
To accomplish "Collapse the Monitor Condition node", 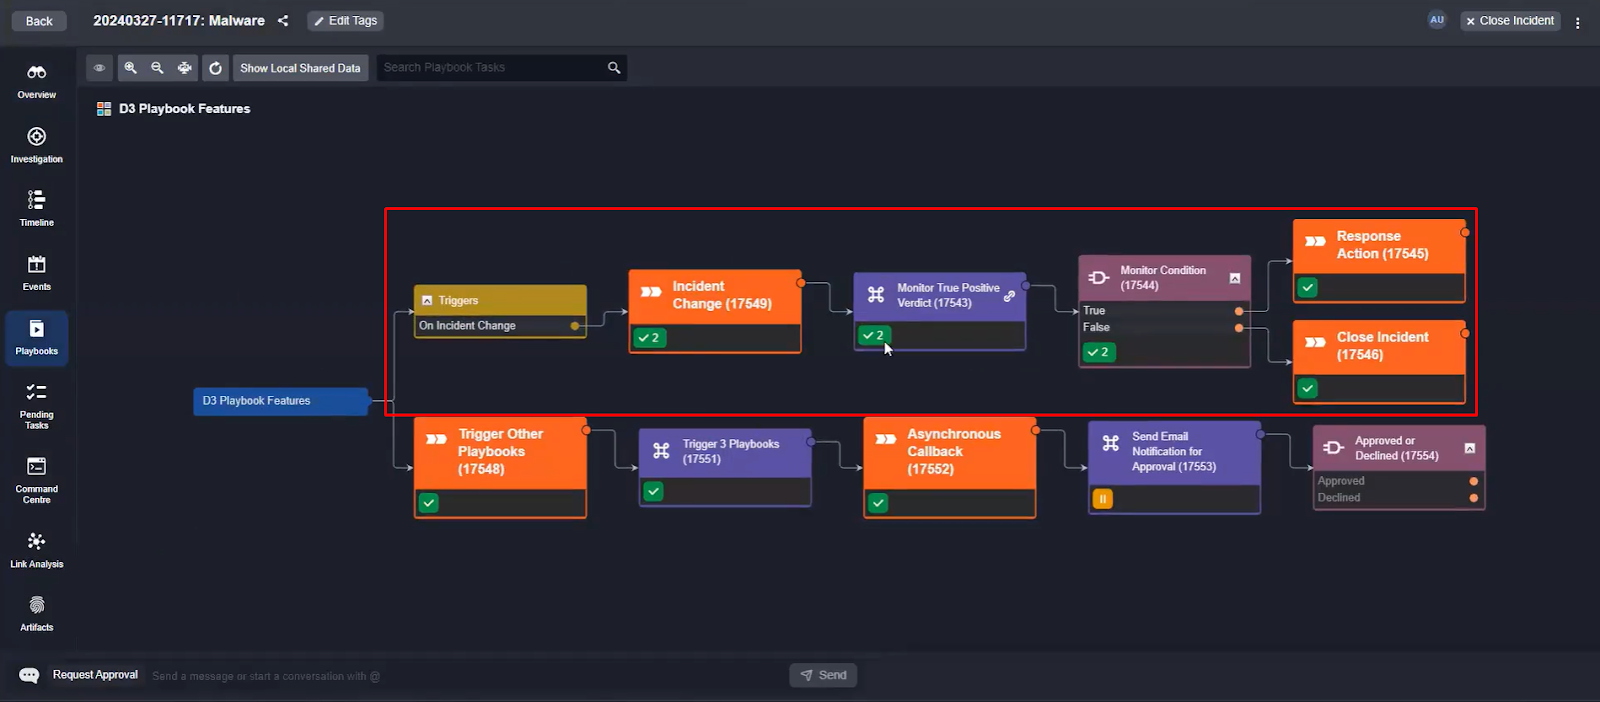I will [1235, 278].
